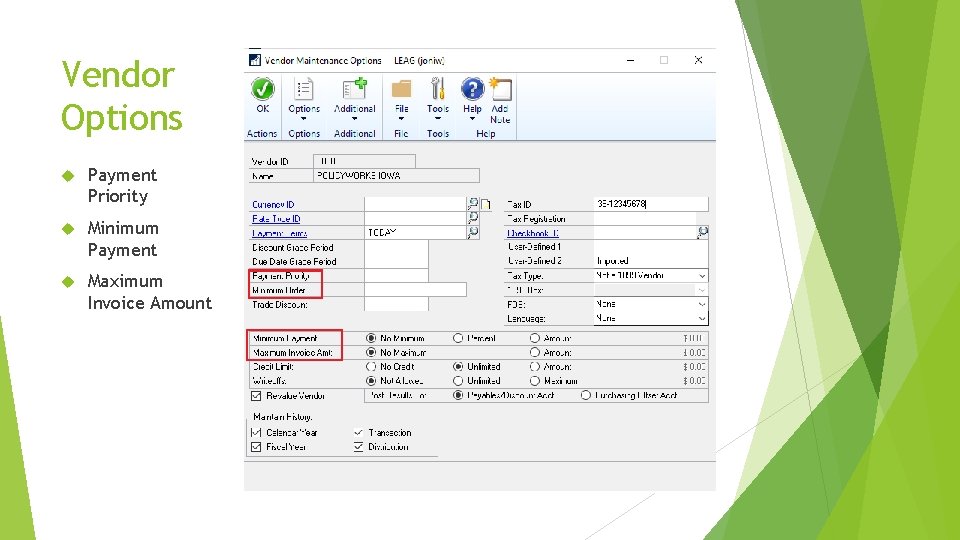Click the note icon beside Currency ID
This screenshot has width=960, height=540.
486,204
